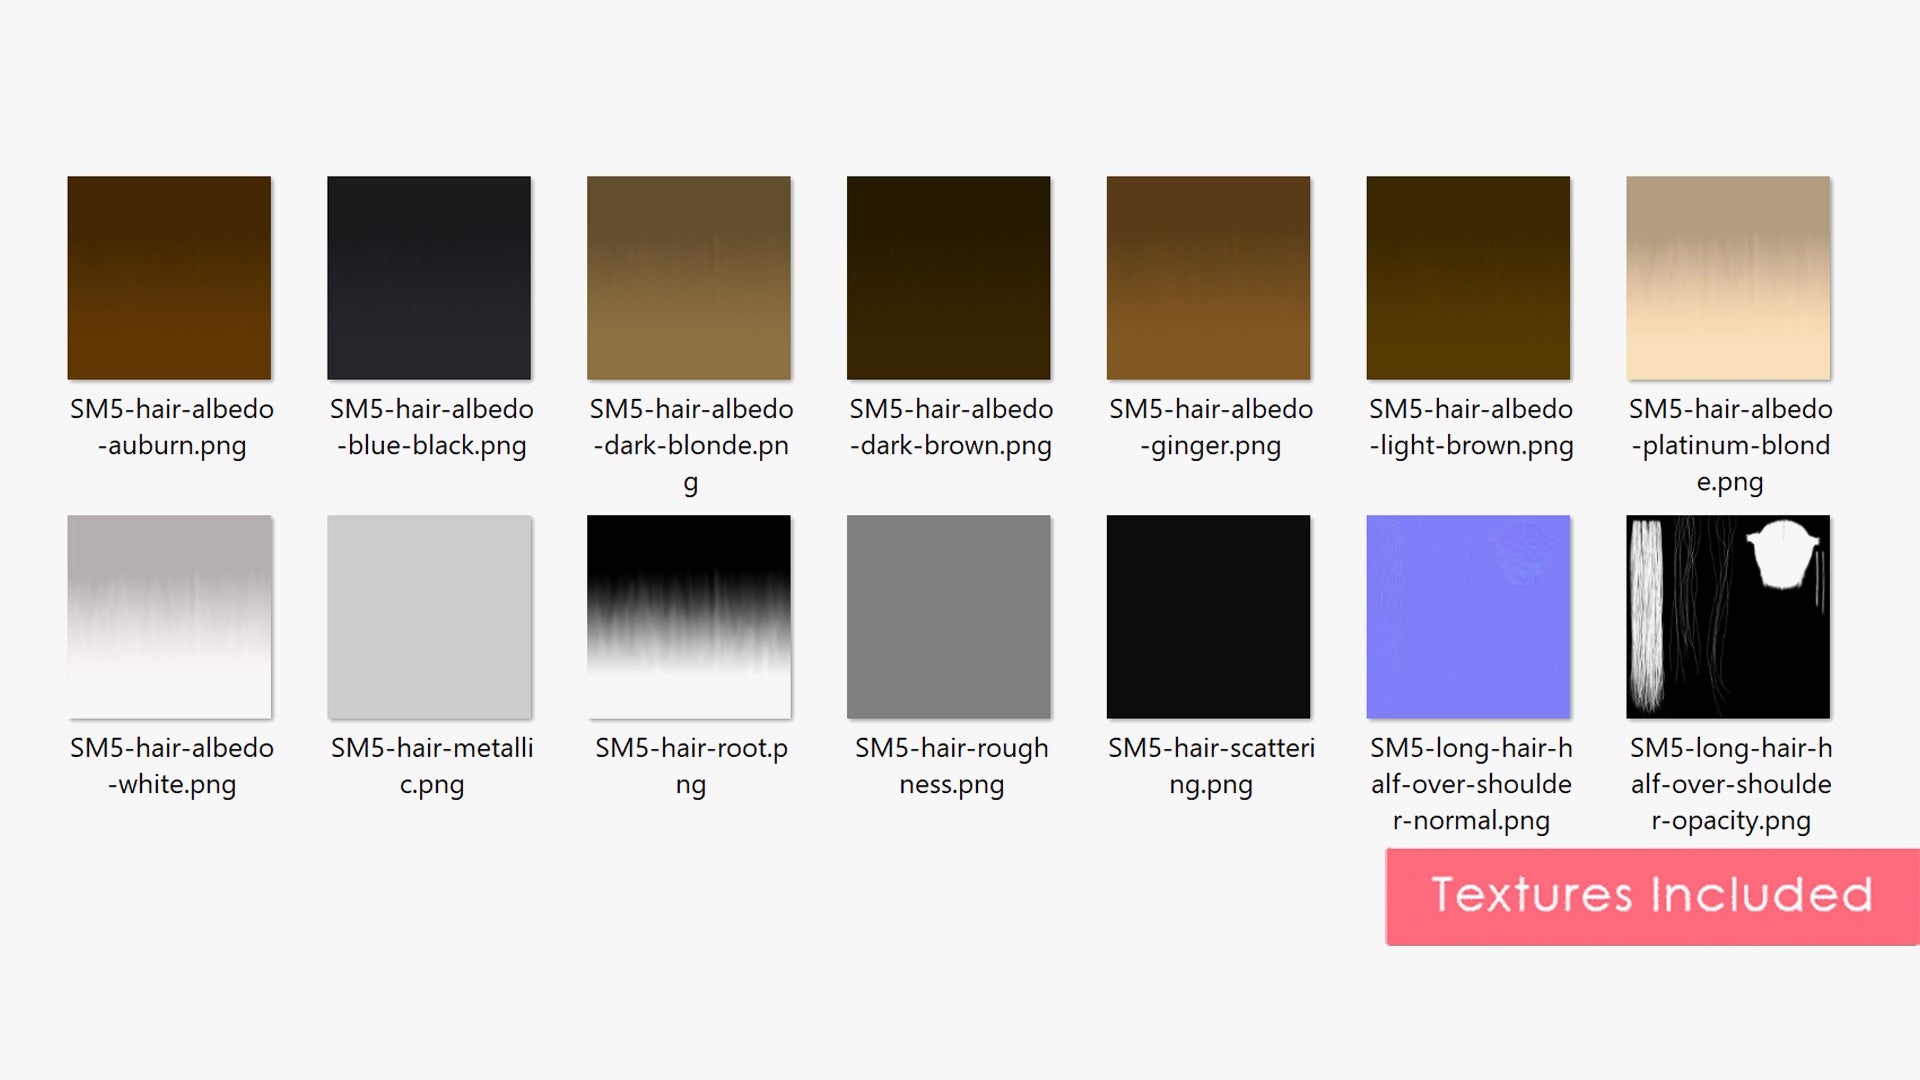Select the dark-brown albedo texture thumbnail
The height and width of the screenshot is (1080, 1920).
(949, 278)
